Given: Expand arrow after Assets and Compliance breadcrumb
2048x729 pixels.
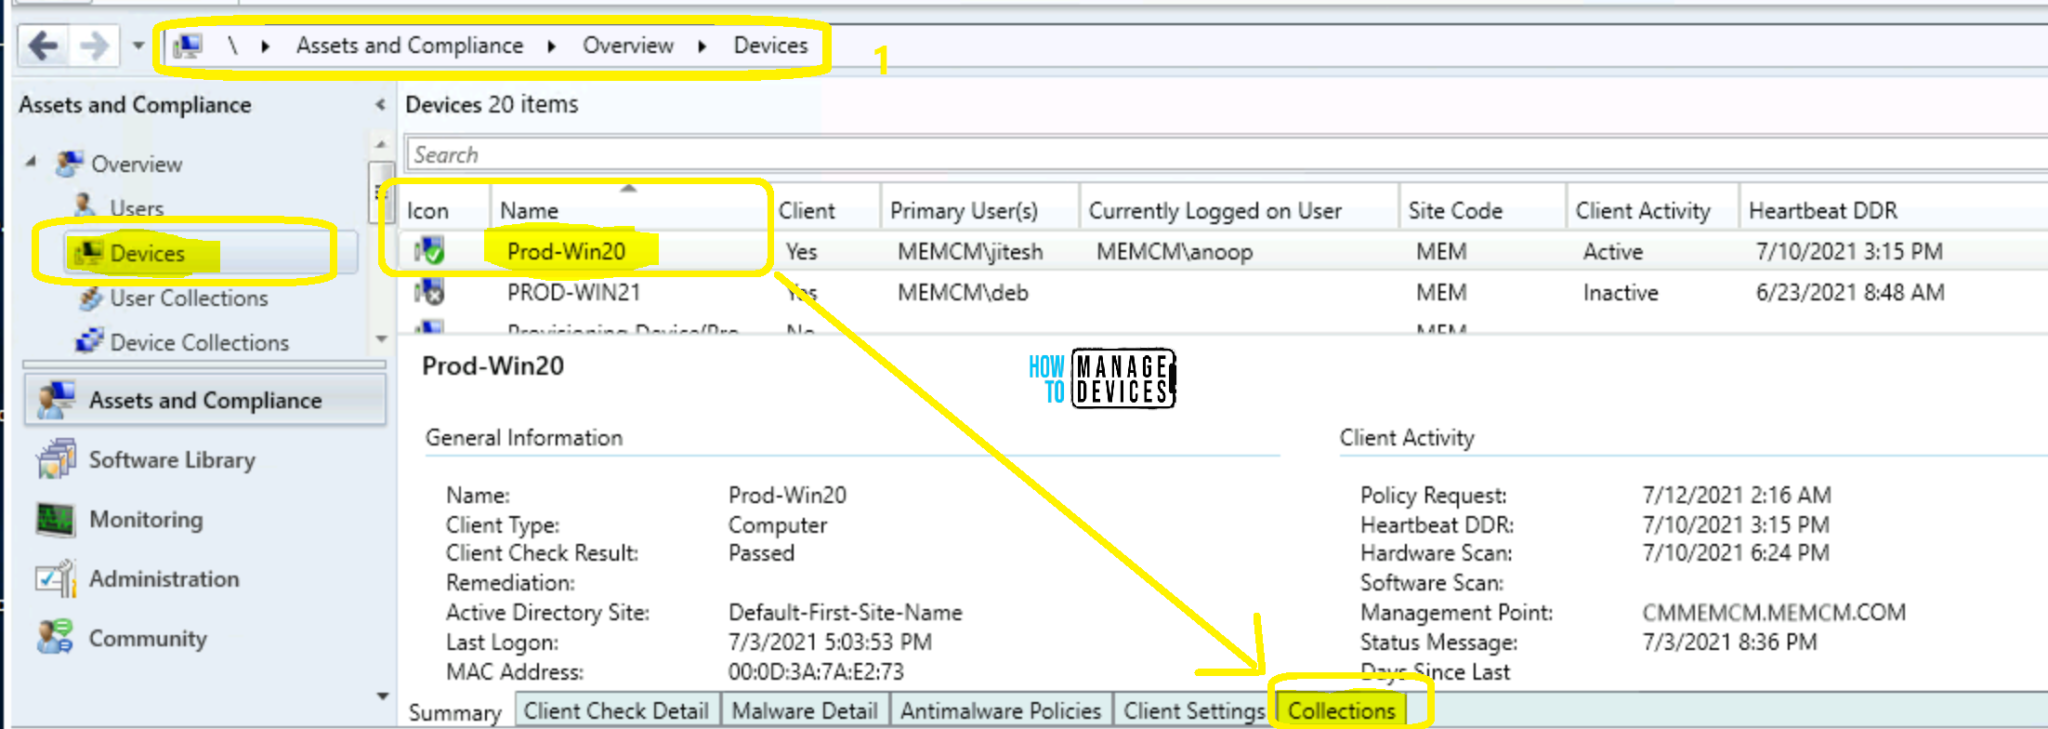Looking at the screenshot, I should (x=551, y=47).
